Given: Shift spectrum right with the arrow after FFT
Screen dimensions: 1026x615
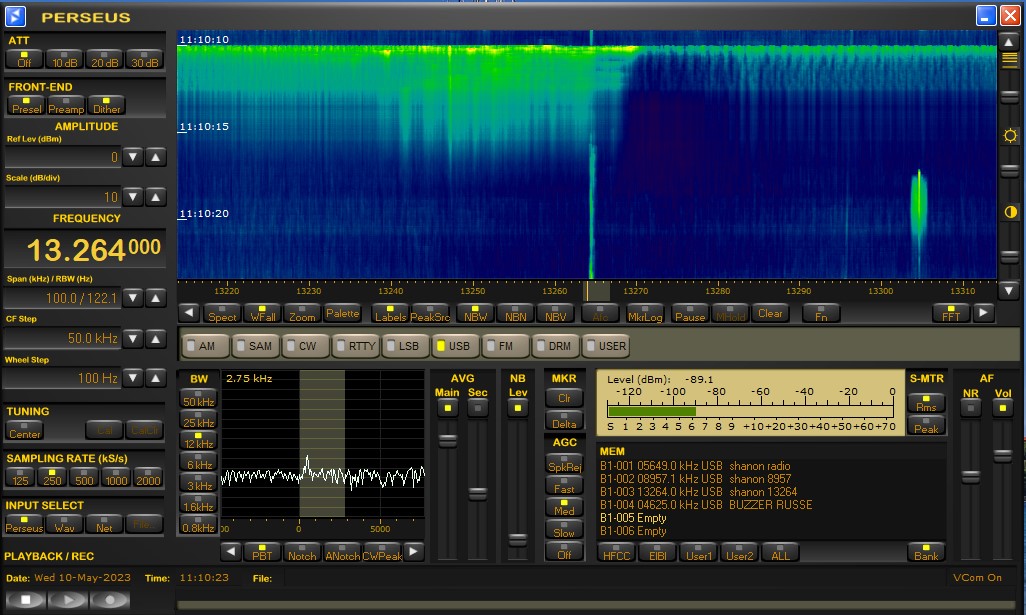Looking at the screenshot, I should click(x=983, y=313).
